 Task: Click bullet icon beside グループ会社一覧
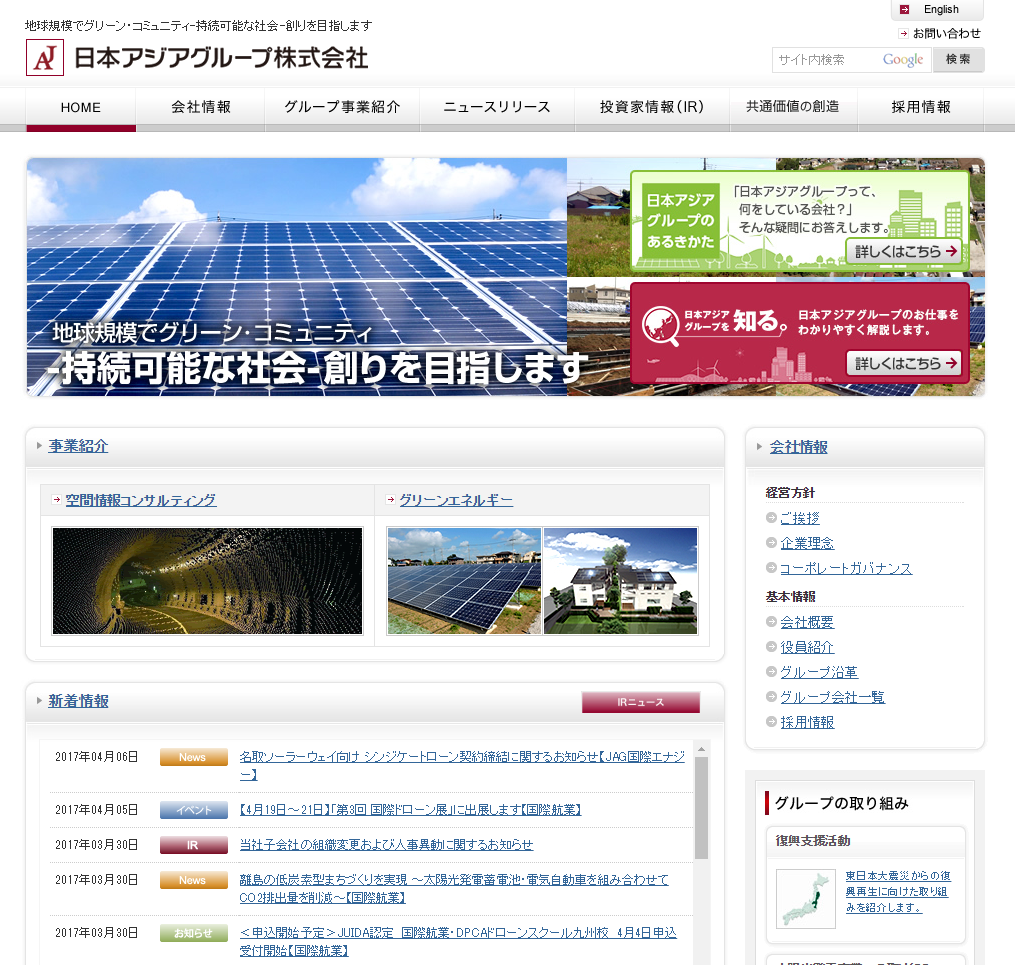click(x=771, y=696)
